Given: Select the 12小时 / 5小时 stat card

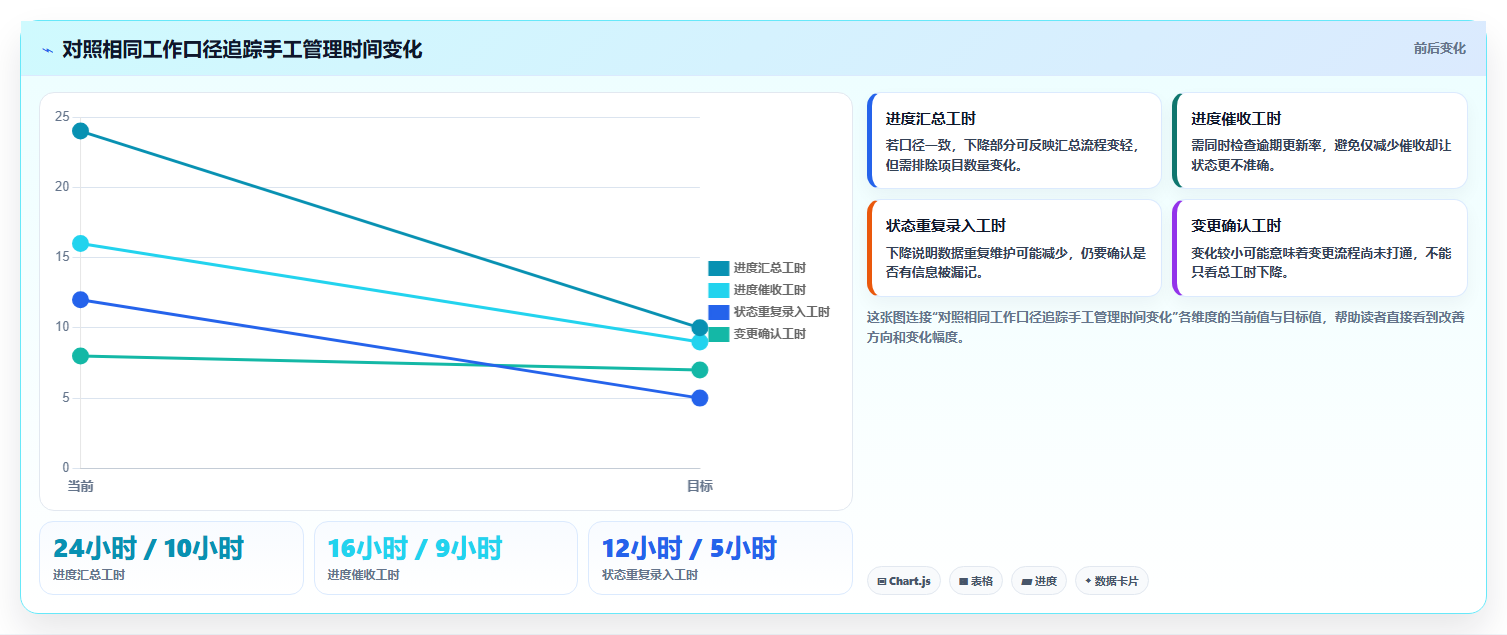Looking at the screenshot, I should 720,558.
